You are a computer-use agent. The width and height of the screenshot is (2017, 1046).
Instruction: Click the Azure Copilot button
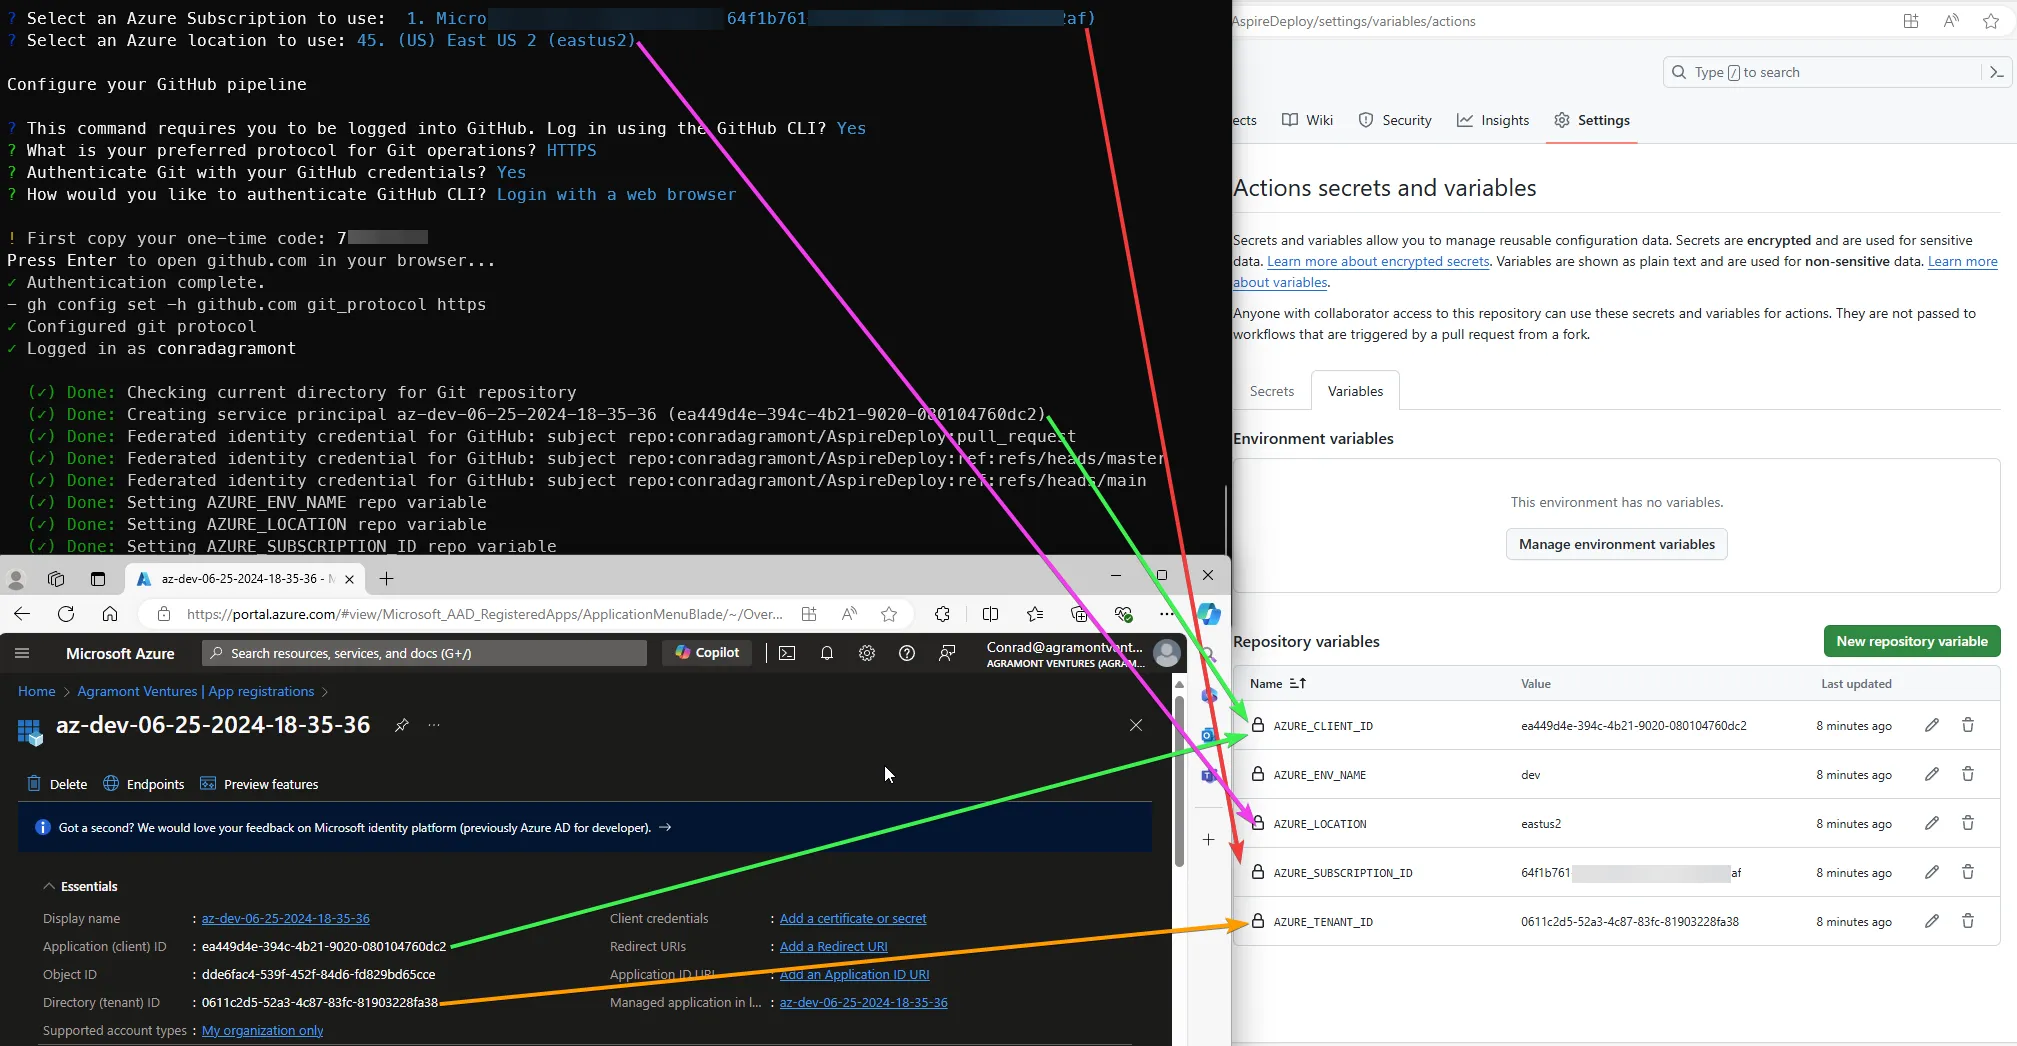pyautogui.click(x=707, y=652)
